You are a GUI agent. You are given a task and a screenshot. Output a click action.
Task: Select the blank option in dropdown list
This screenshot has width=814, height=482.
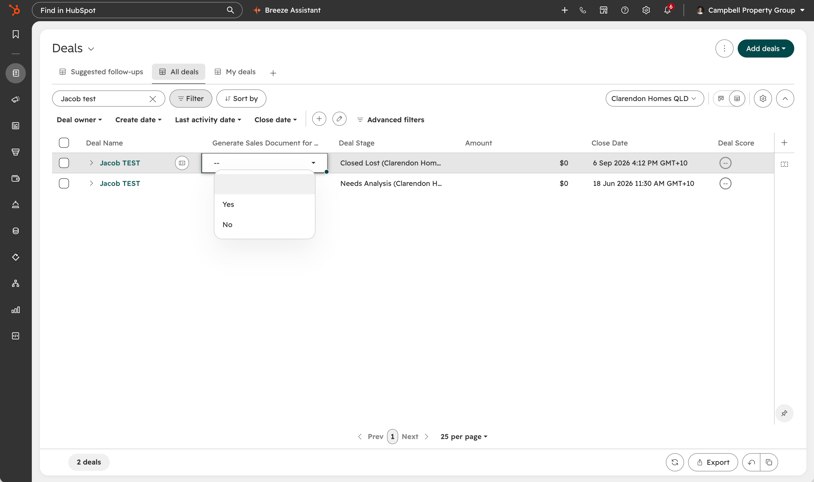265,184
